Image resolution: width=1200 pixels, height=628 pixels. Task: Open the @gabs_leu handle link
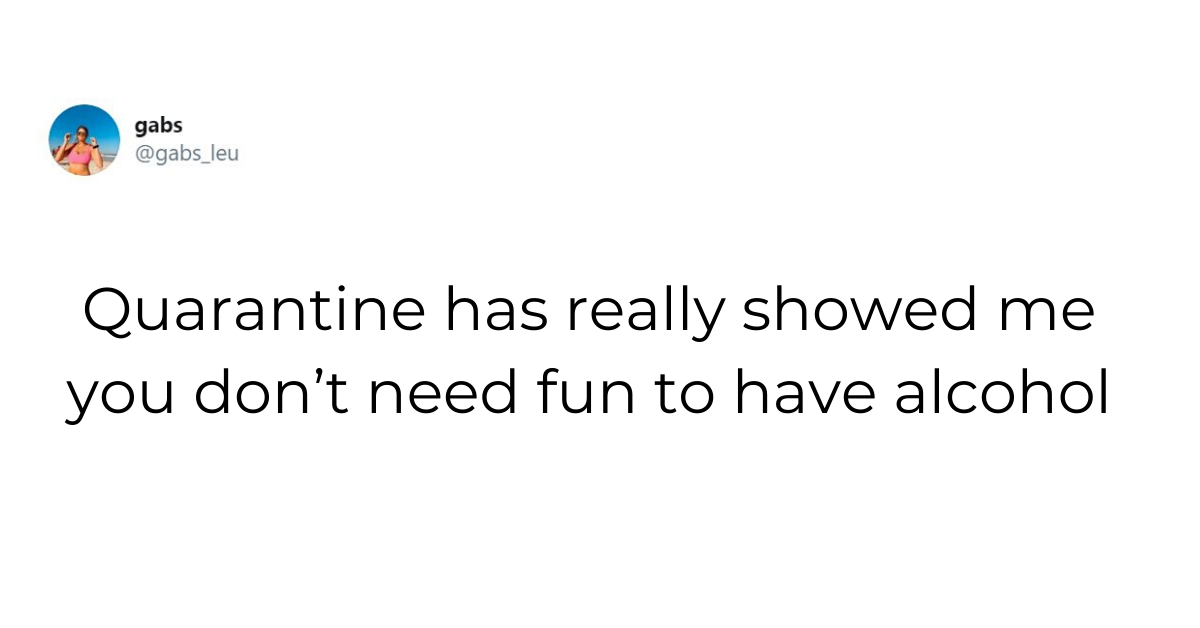click(x=187, y=154)
